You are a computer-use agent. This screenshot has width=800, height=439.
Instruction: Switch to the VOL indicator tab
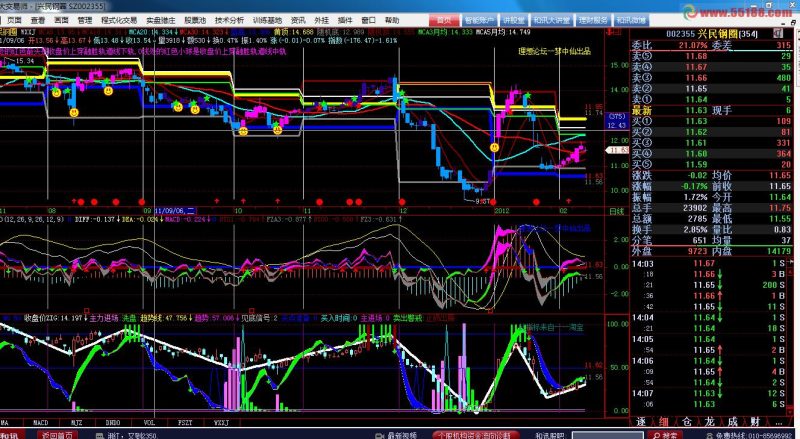149,423
